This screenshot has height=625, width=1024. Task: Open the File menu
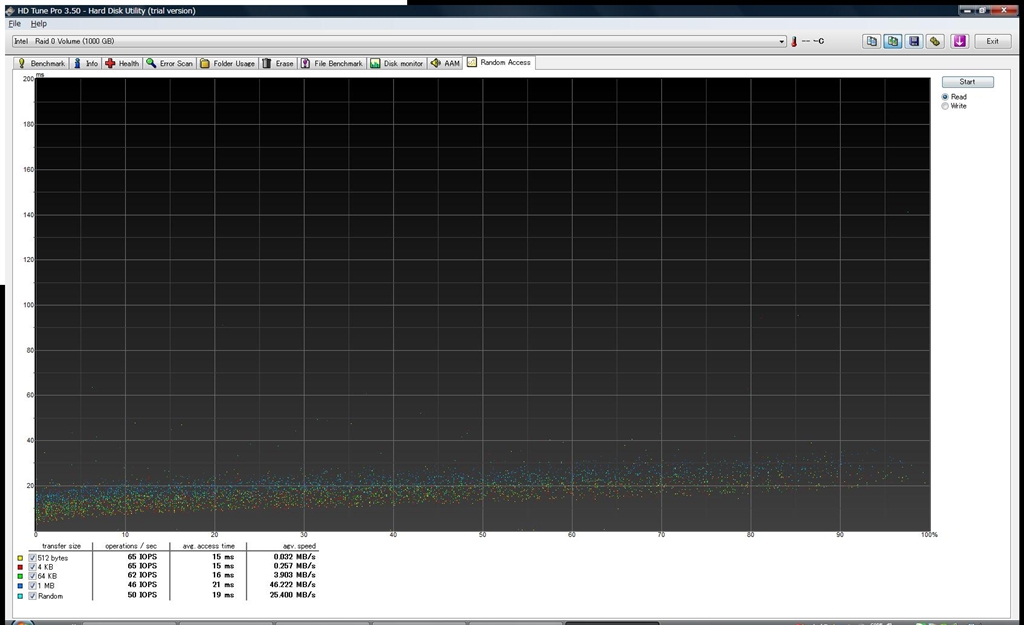click(x=14, y=23)
